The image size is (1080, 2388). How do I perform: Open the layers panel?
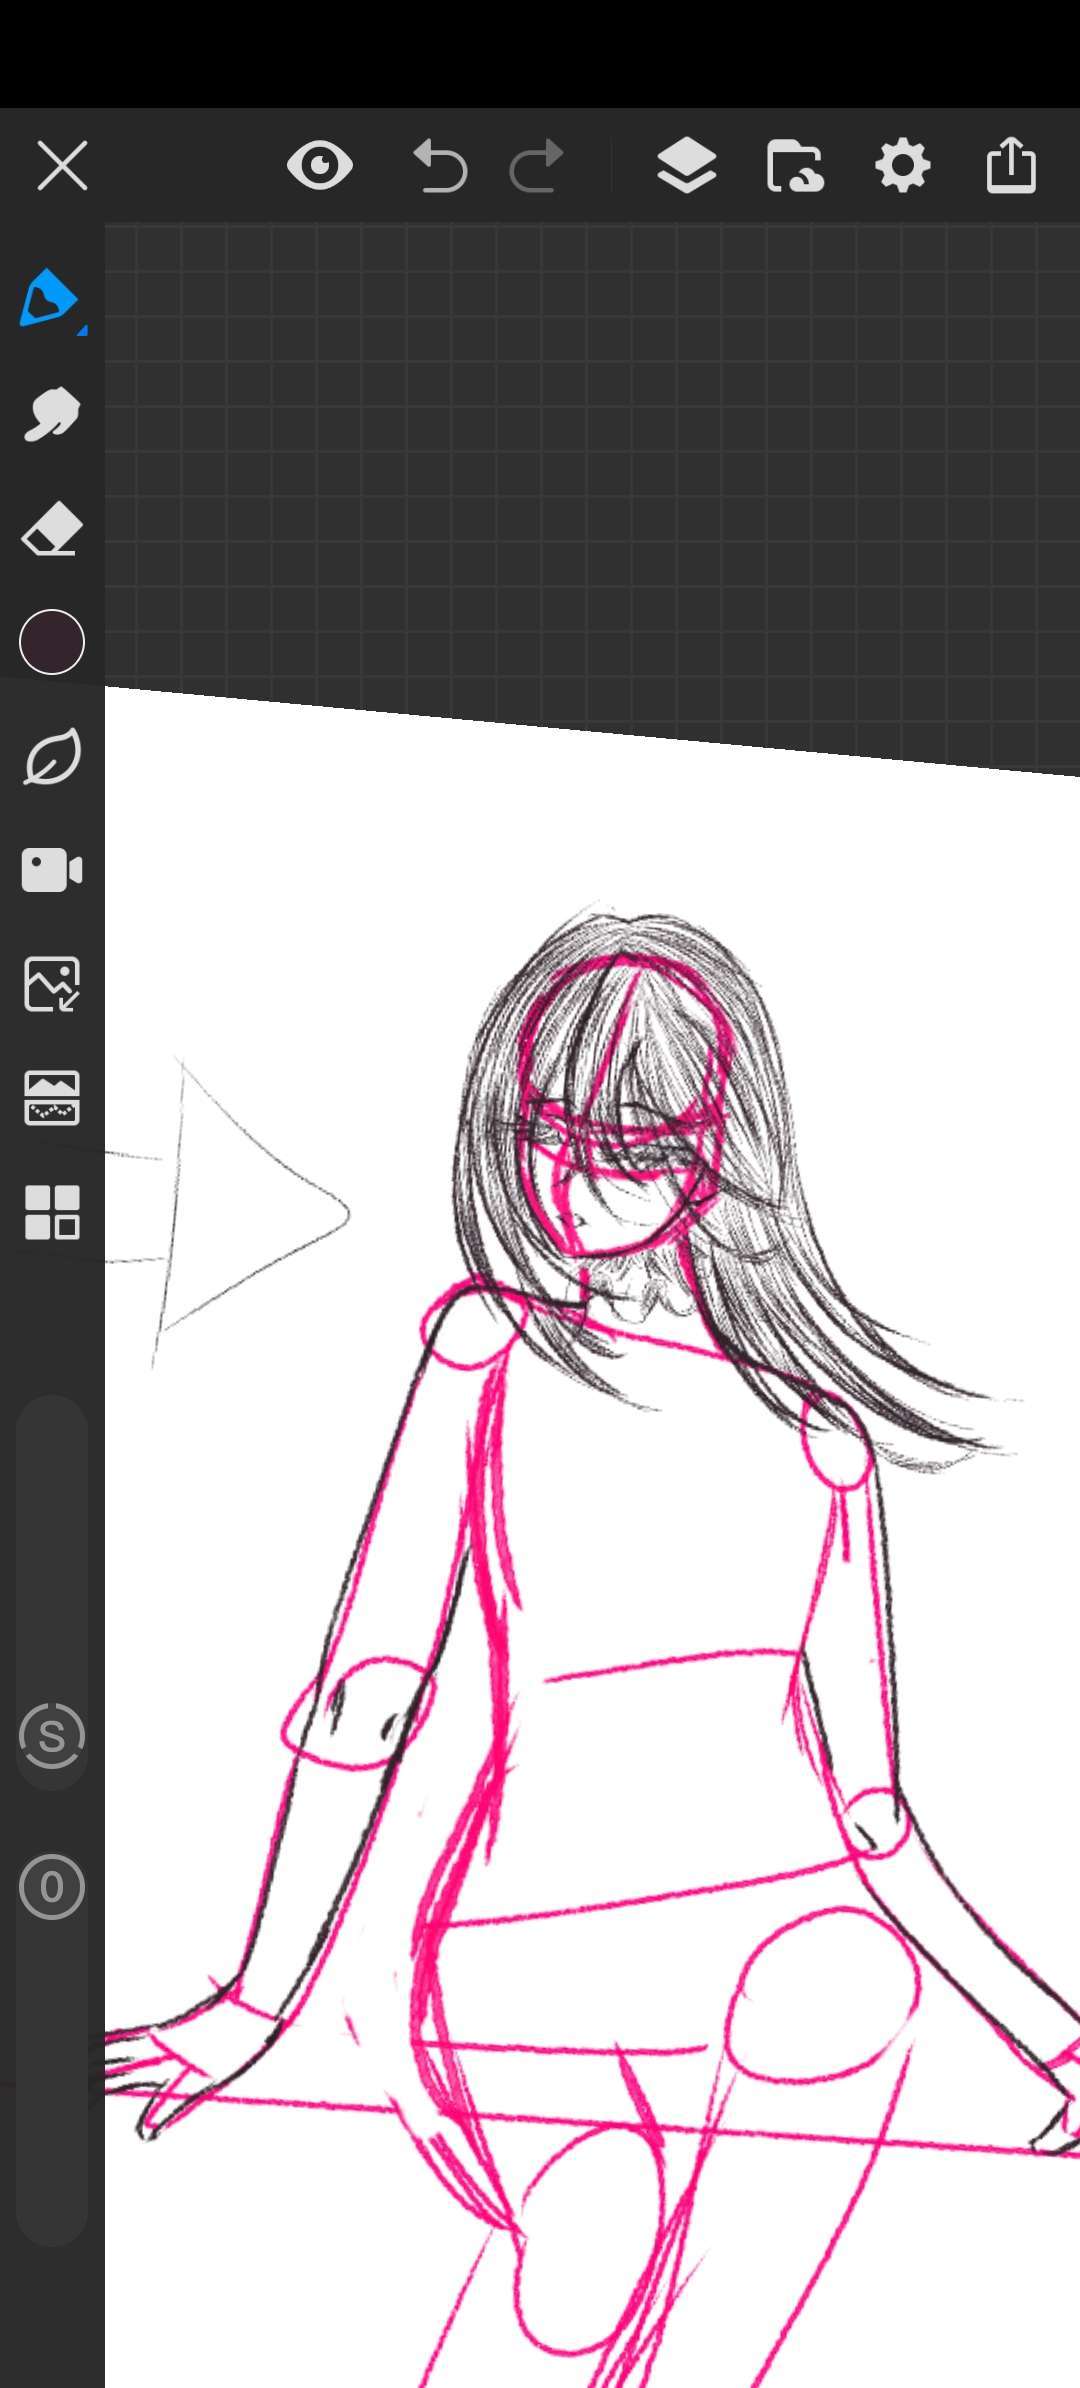click(686, 165)
